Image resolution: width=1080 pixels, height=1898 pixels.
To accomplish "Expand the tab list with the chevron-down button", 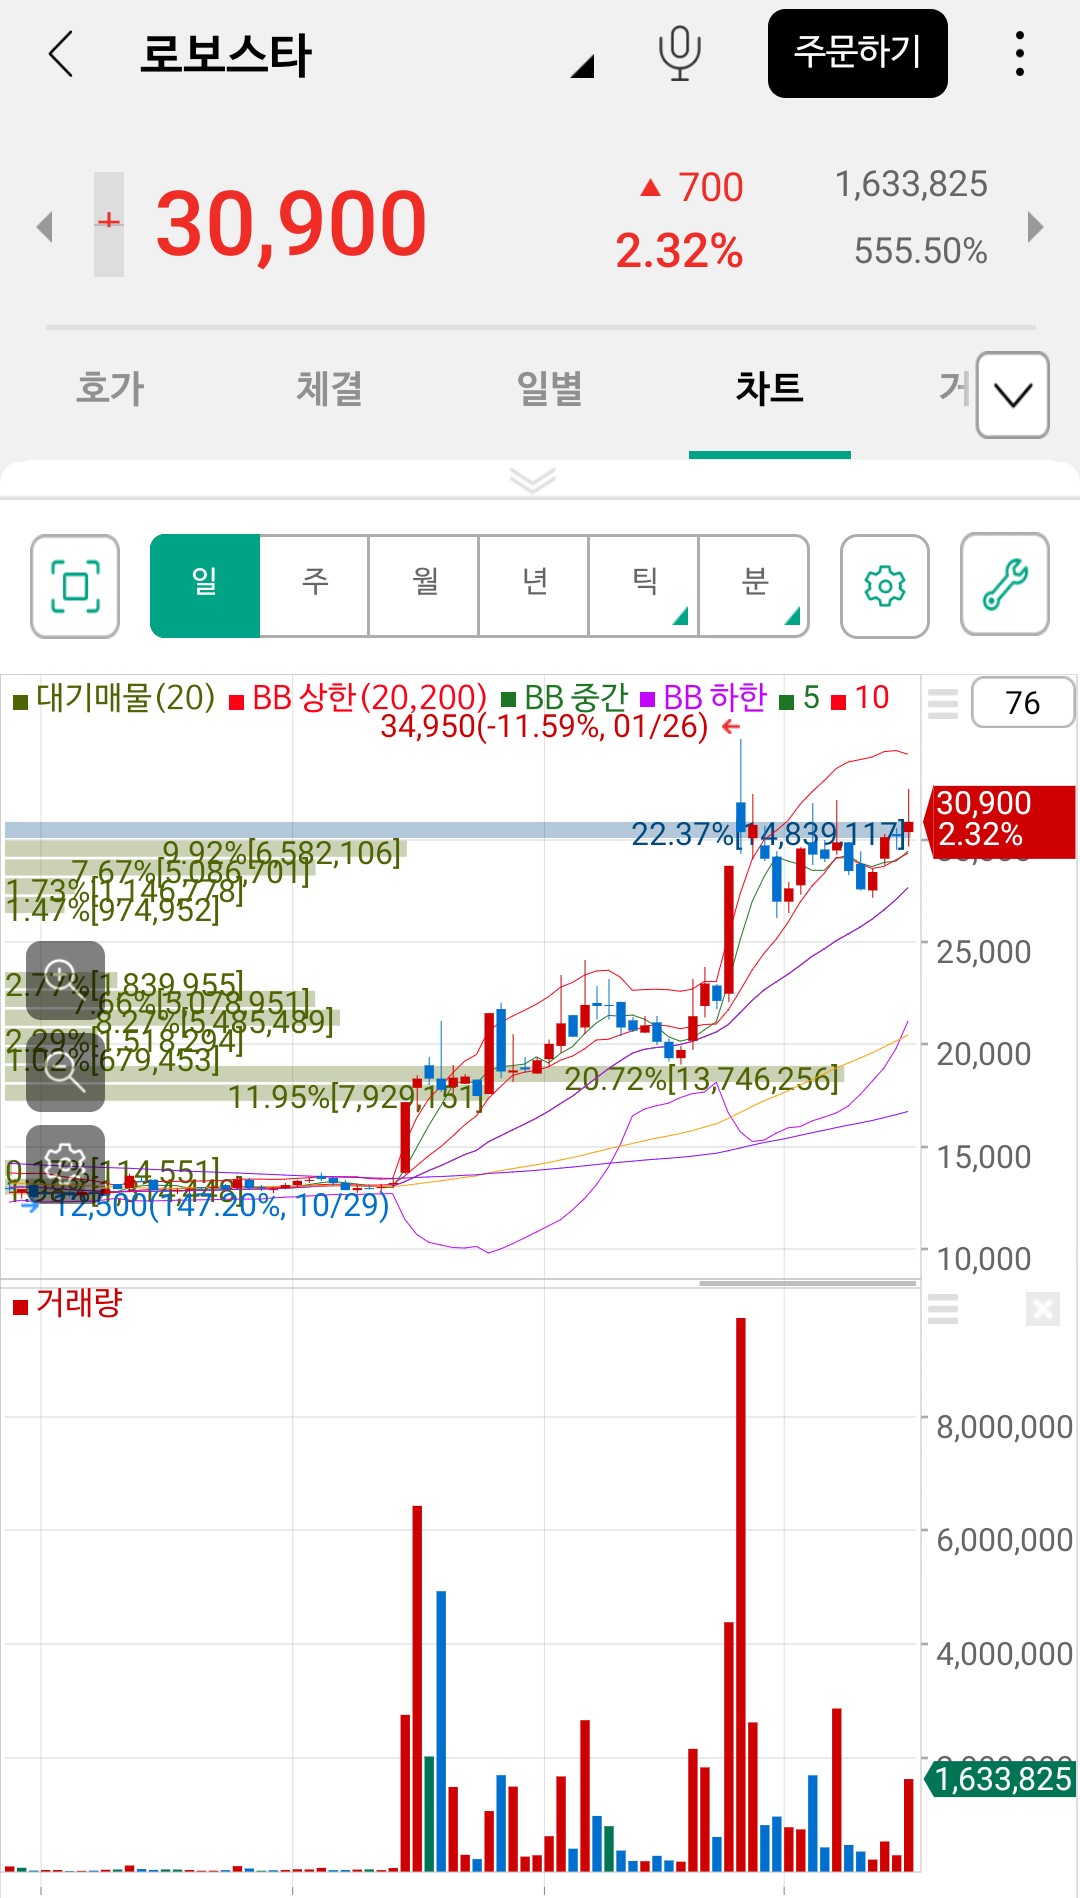I will [x=1013, y=395].
